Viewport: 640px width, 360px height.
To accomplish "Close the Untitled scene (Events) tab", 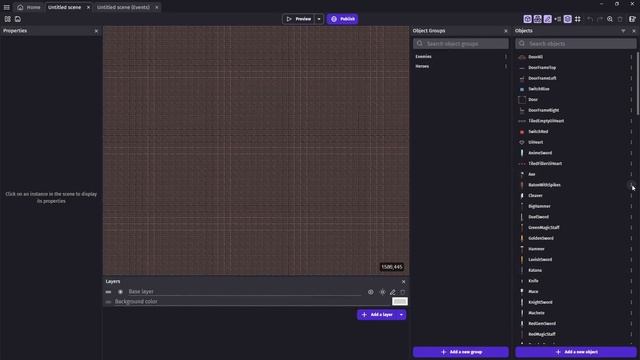I will [157, 7].
